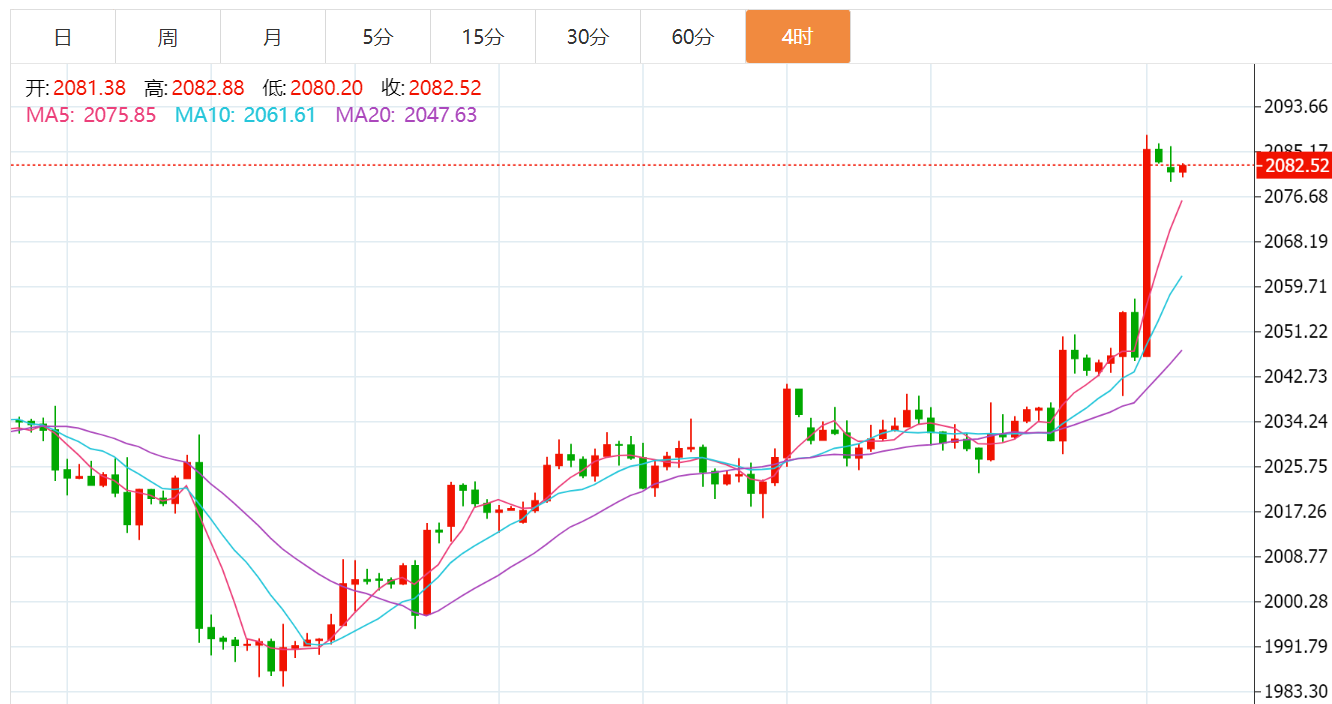The image size is (1332, 704).
Task: Click the 2034.24 price axis label
Action: [x=1296, y=421]
